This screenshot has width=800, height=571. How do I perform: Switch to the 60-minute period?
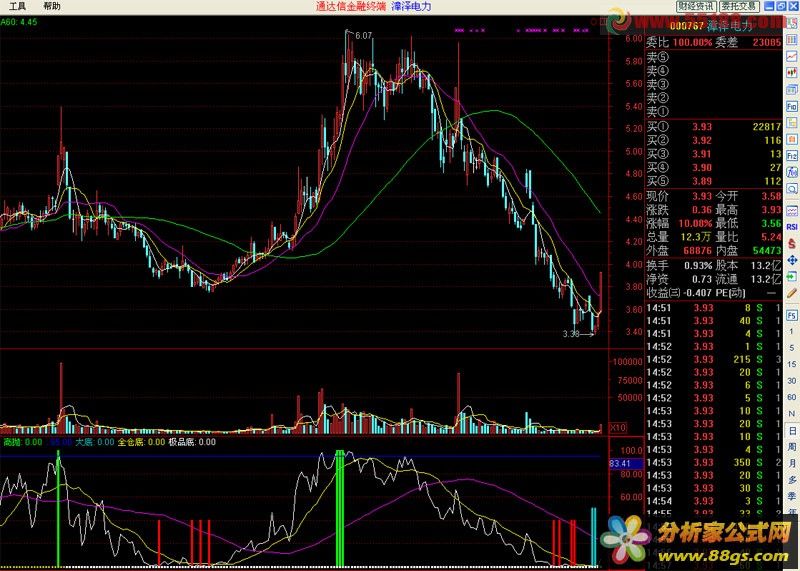pyautogui.click(x=792, y=397)
